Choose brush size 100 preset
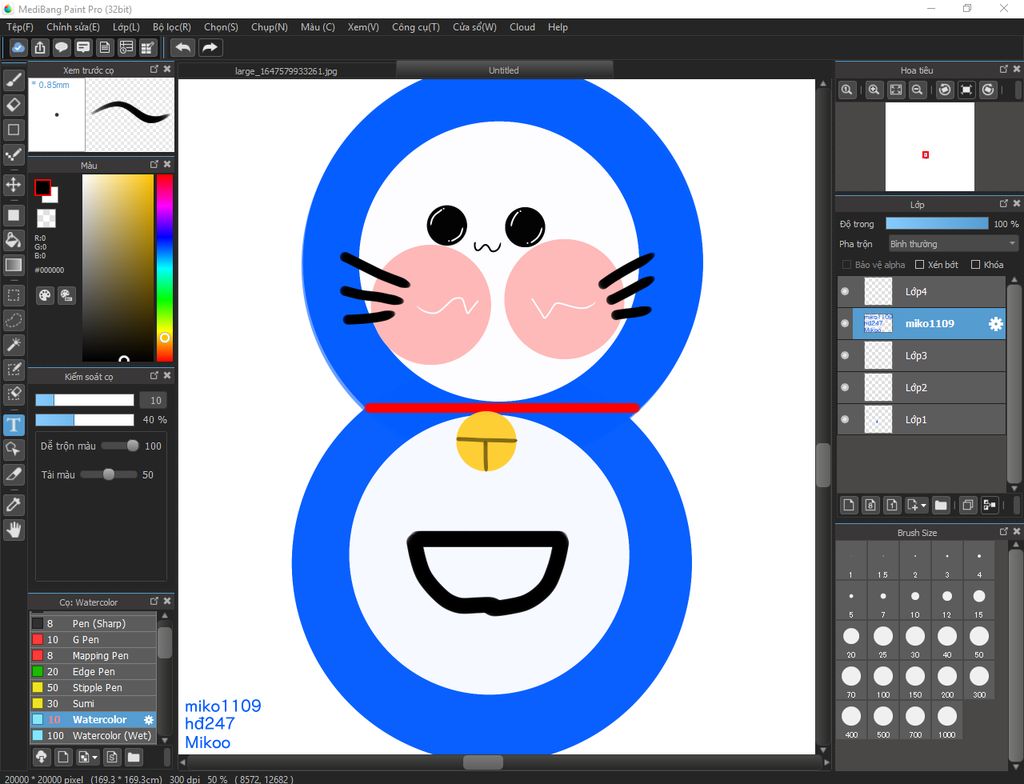 [883, 681]
